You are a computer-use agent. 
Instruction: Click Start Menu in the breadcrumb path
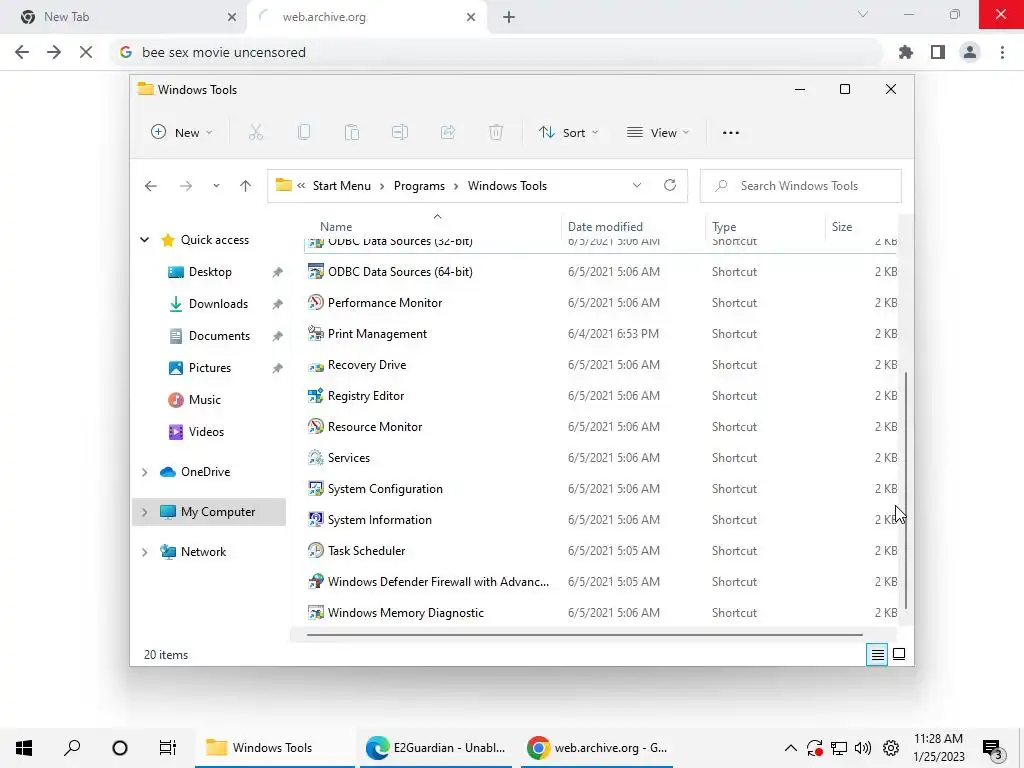click(x=342, y=186)
